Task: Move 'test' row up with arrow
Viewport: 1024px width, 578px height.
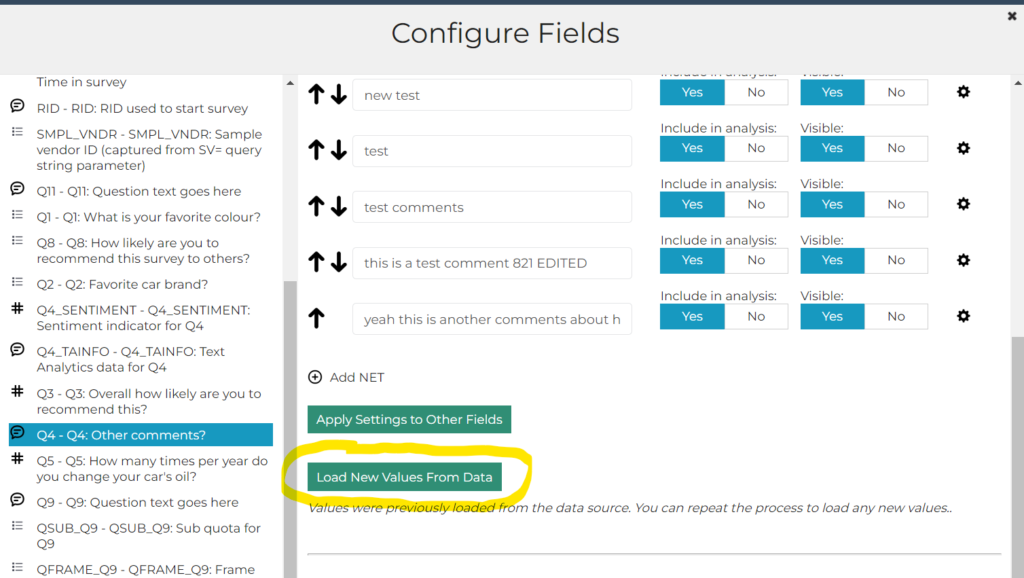Action: tap(317, 151)
